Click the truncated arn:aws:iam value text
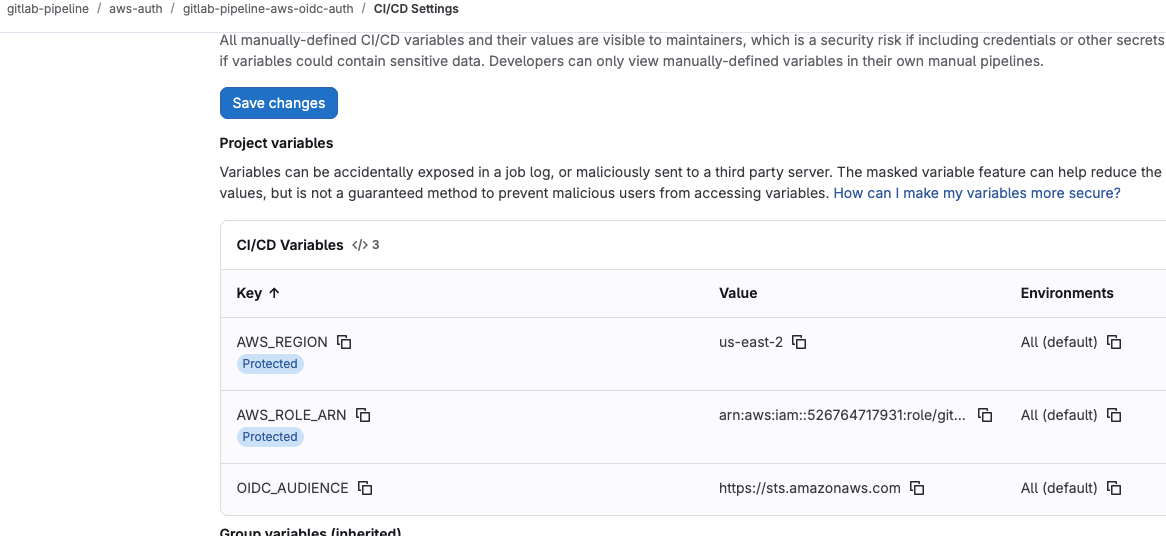The image size is (1166, 536). [842, 415]
